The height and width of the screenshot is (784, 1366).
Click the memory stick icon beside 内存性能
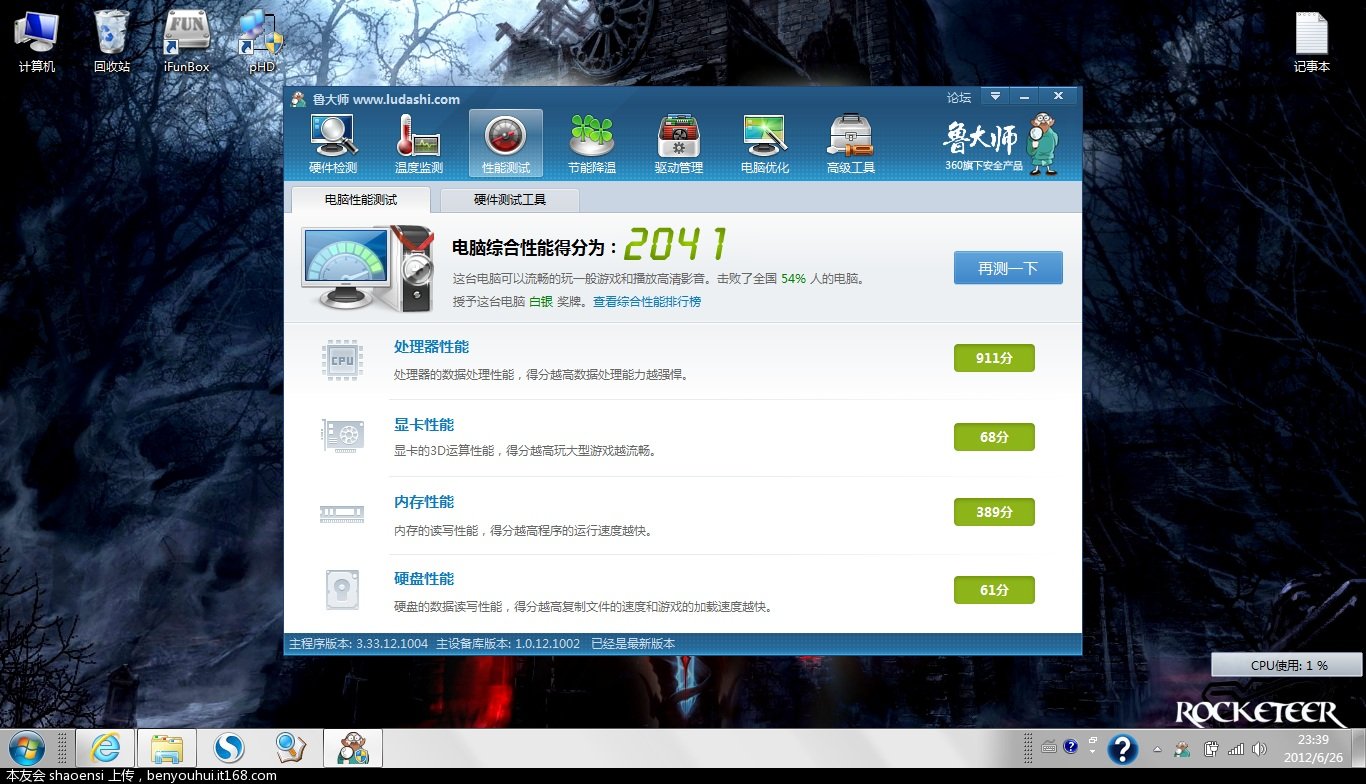342,514
